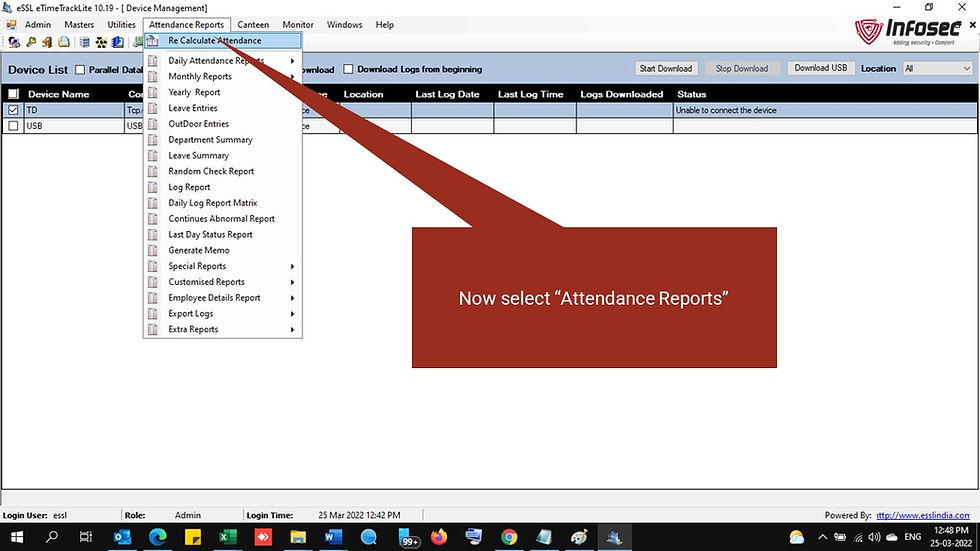Viewport: 980px width, 551px height.
Task: Select Last Day Status Report
Action: (223, 235)
